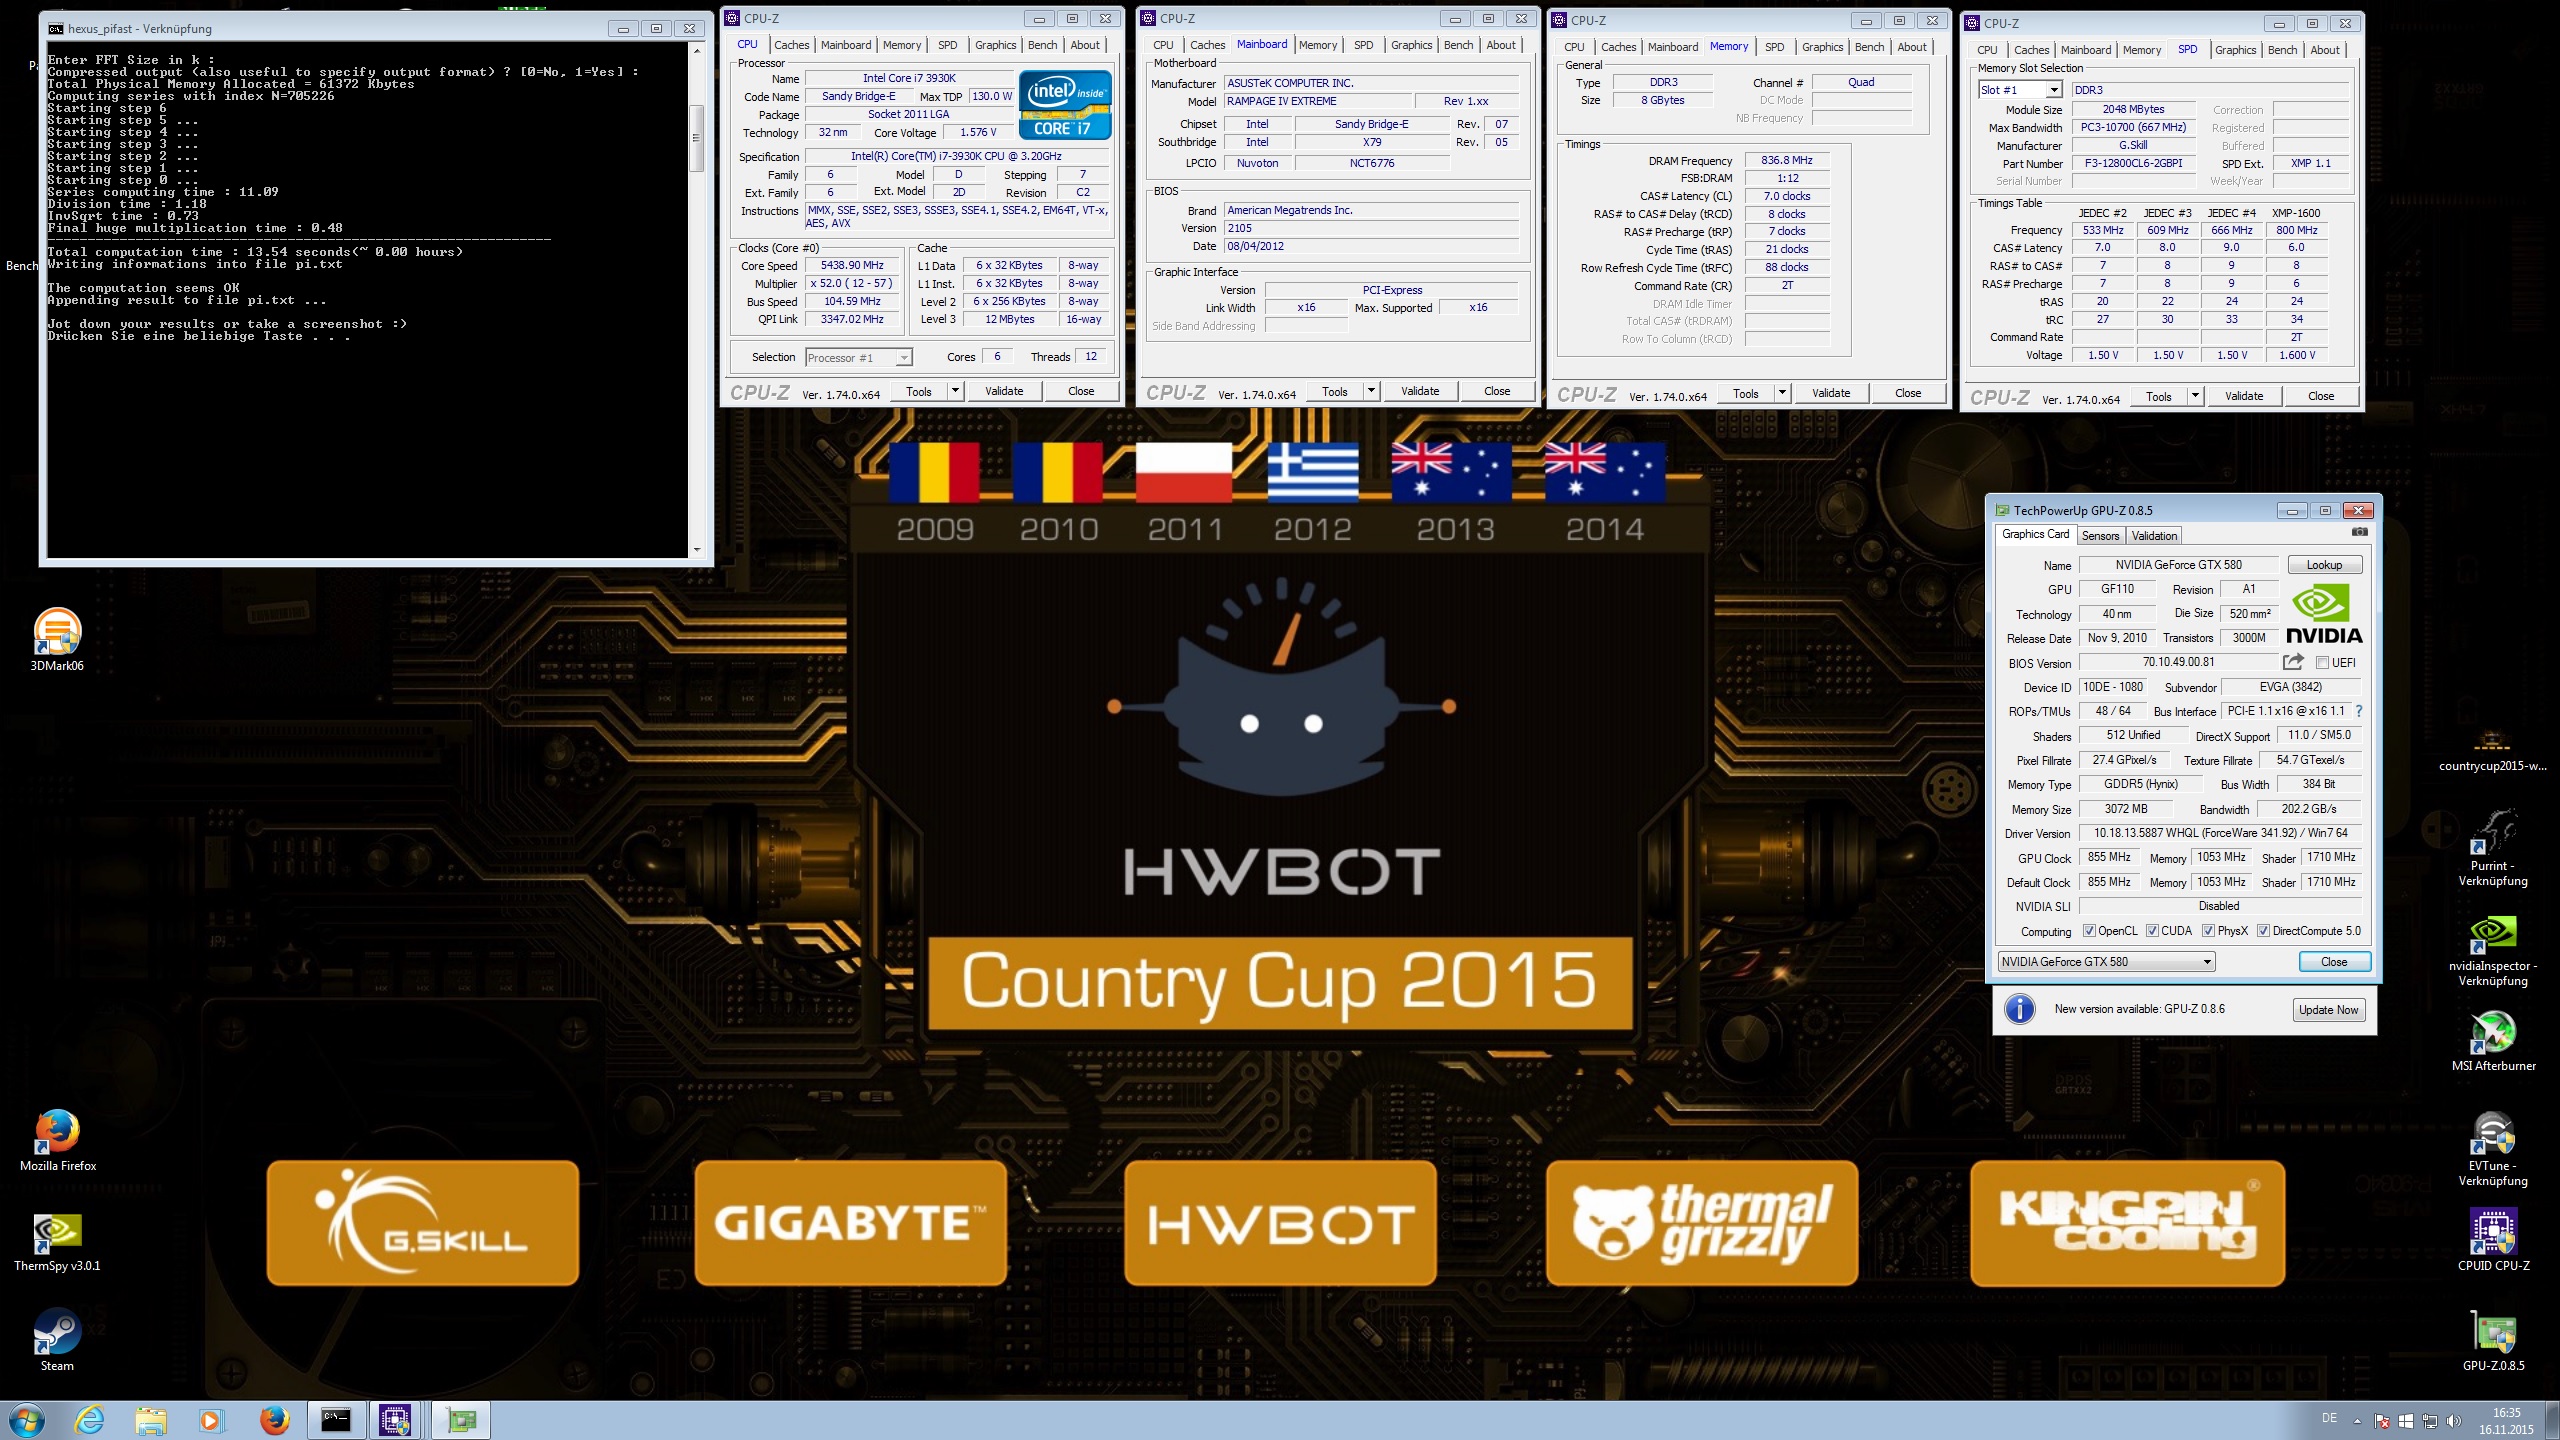Click the GPU-Z BIOS export share icon
2560x1440 pixels.
2293,661
